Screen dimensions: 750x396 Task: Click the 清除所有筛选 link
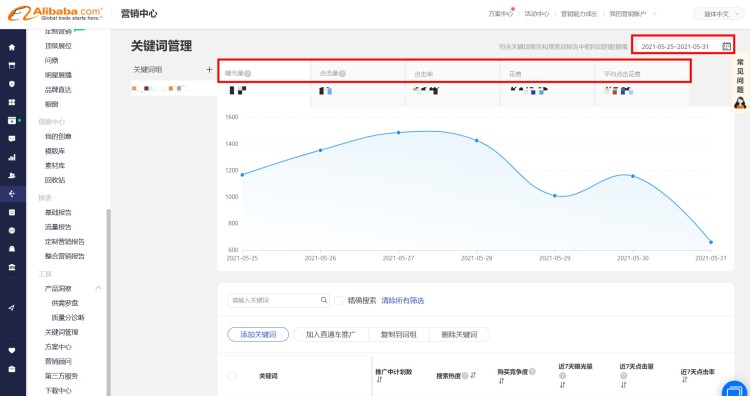pos(403,300)
